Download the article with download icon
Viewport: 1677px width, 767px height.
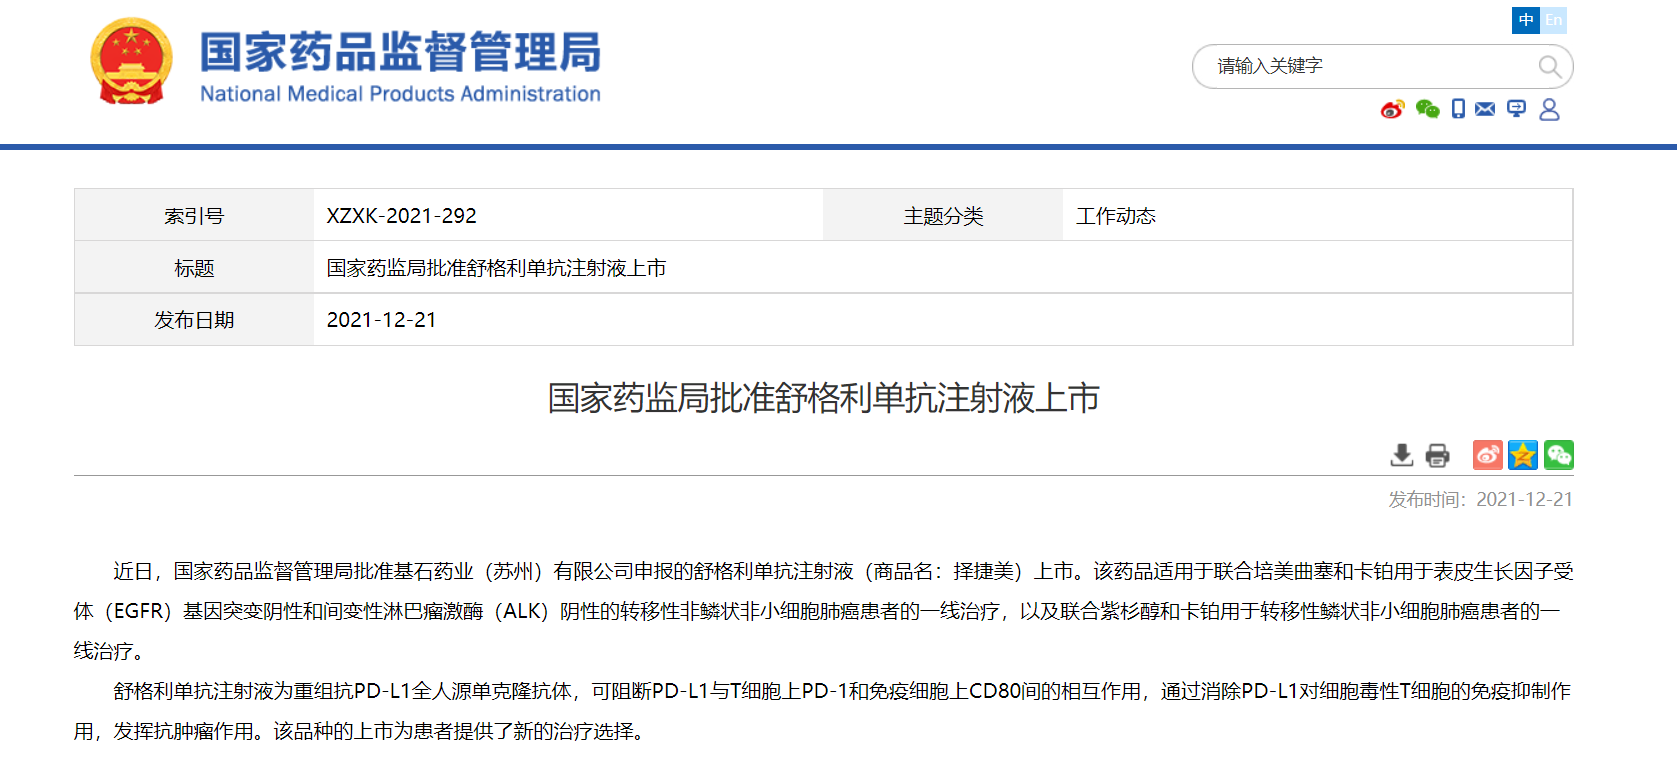1402,455
